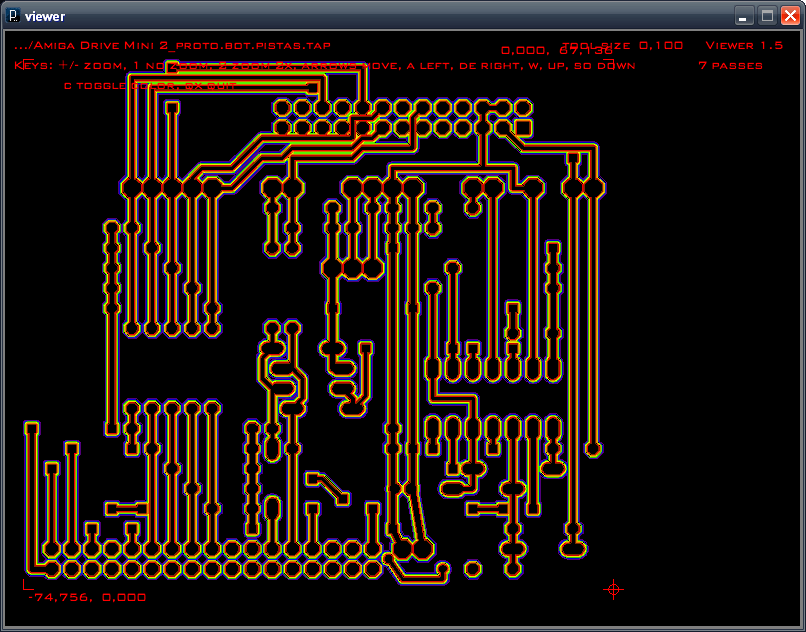The height and width of the screenshot is (632, 806).
Task: Click the corner bracket marker above bottom-left coordinates
Action: [27, 584]
